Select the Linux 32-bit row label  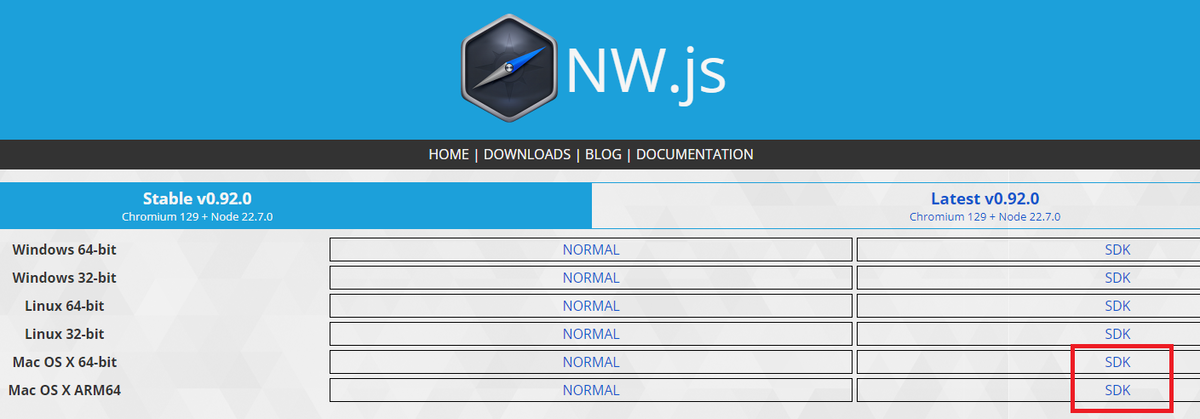(64, 333)
